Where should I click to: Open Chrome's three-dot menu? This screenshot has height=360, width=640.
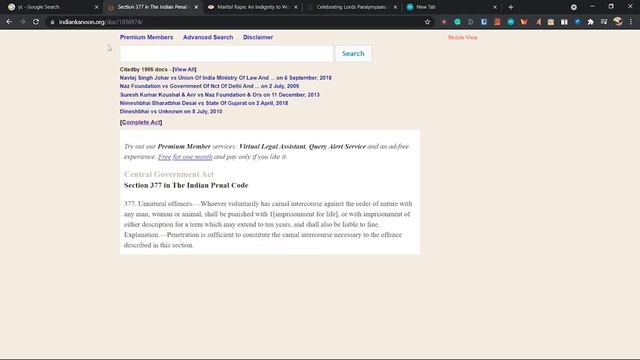coord(631,22)
